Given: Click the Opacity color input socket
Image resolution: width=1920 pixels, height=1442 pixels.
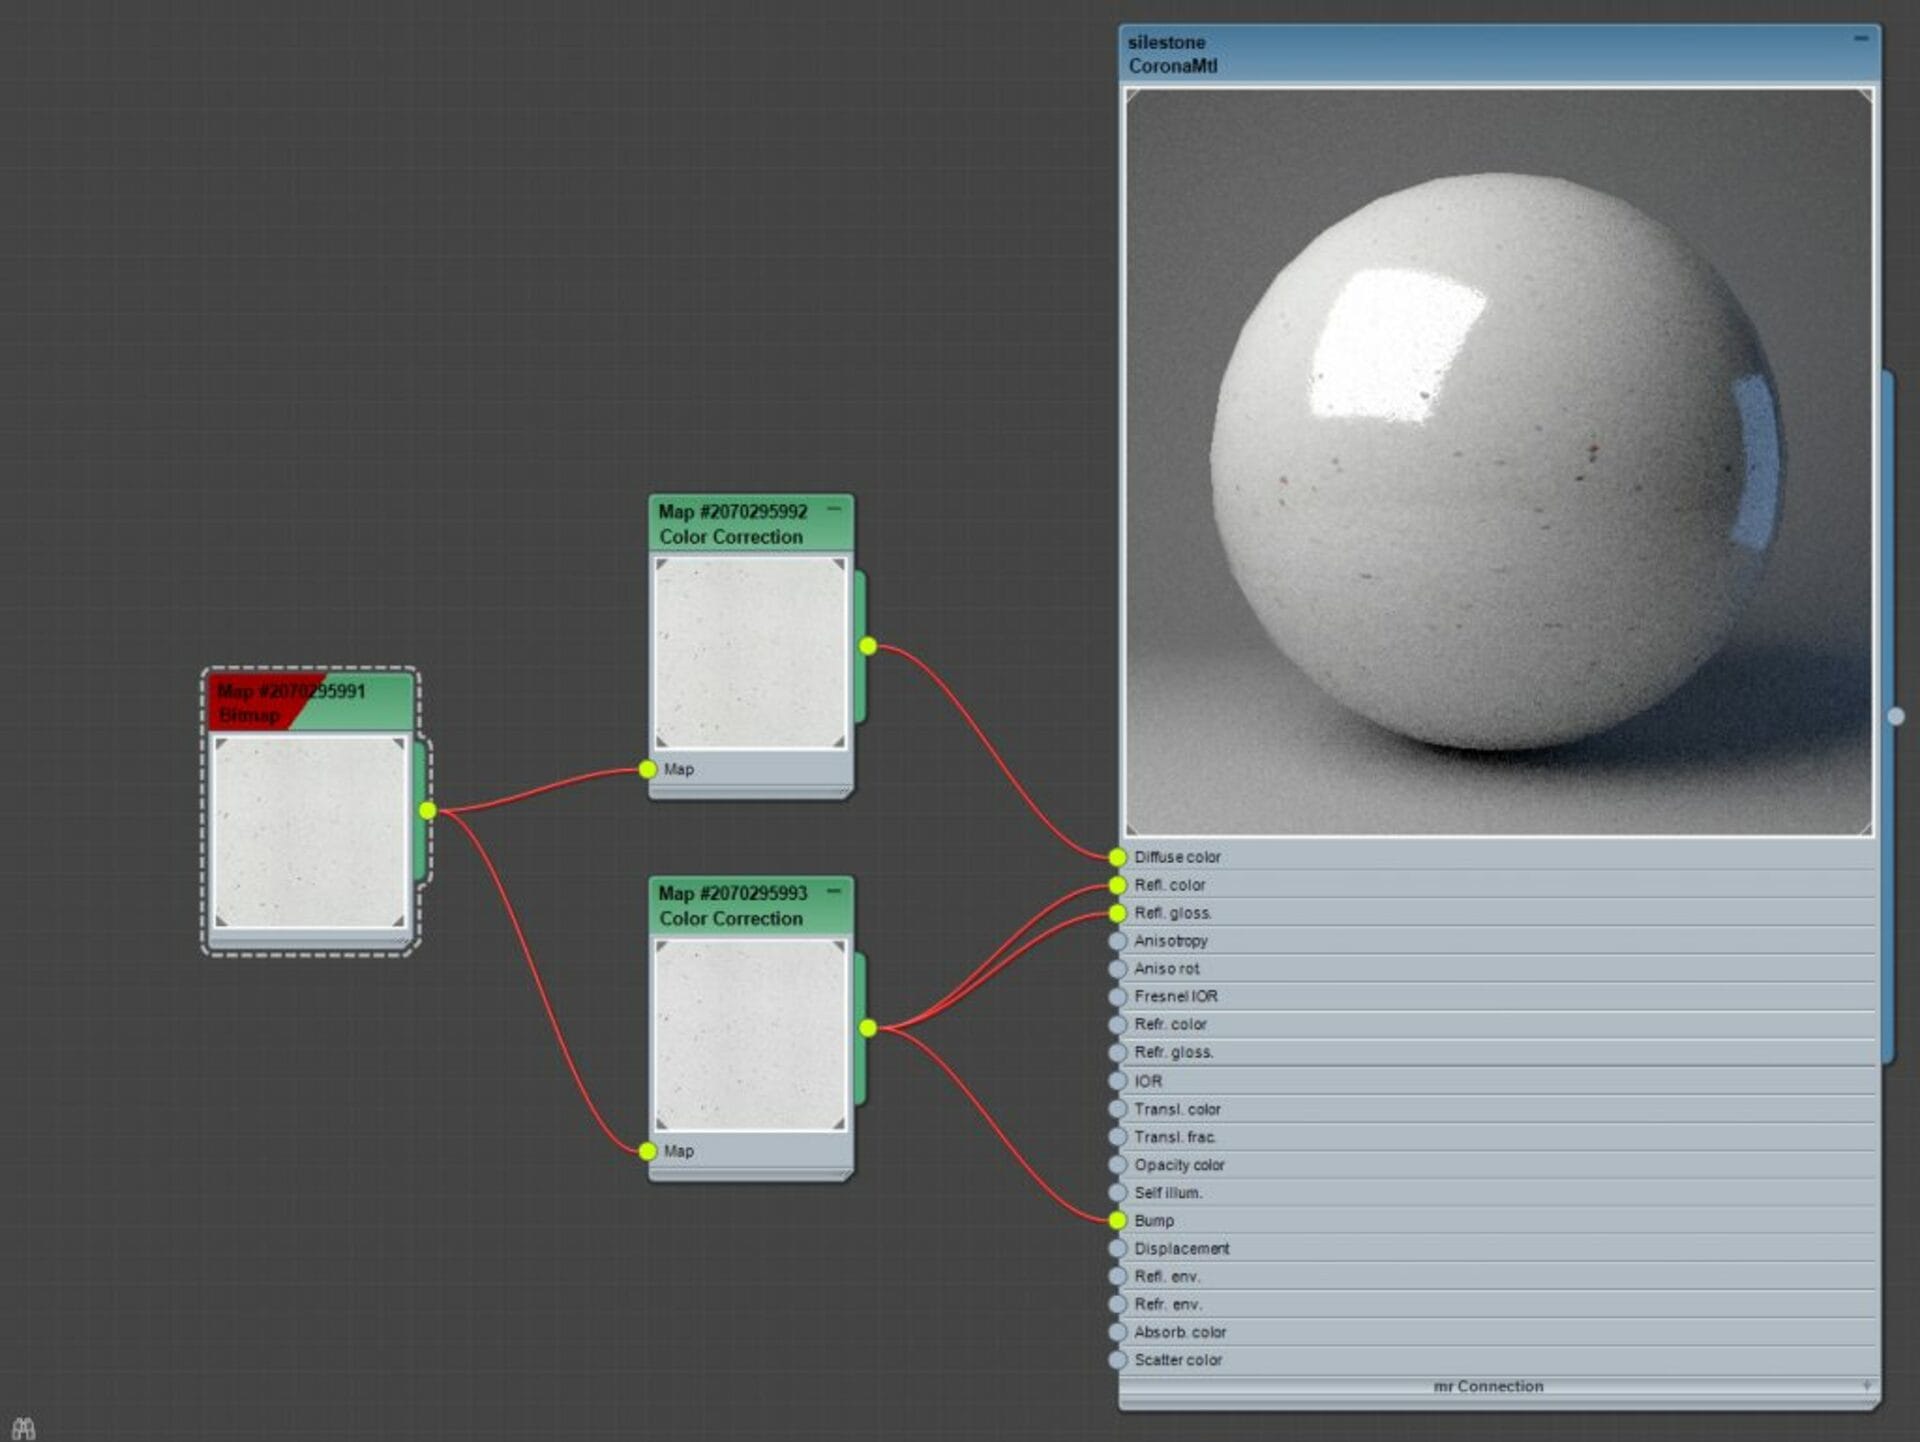Looking at the screenshot, I should point(1117,1165).
